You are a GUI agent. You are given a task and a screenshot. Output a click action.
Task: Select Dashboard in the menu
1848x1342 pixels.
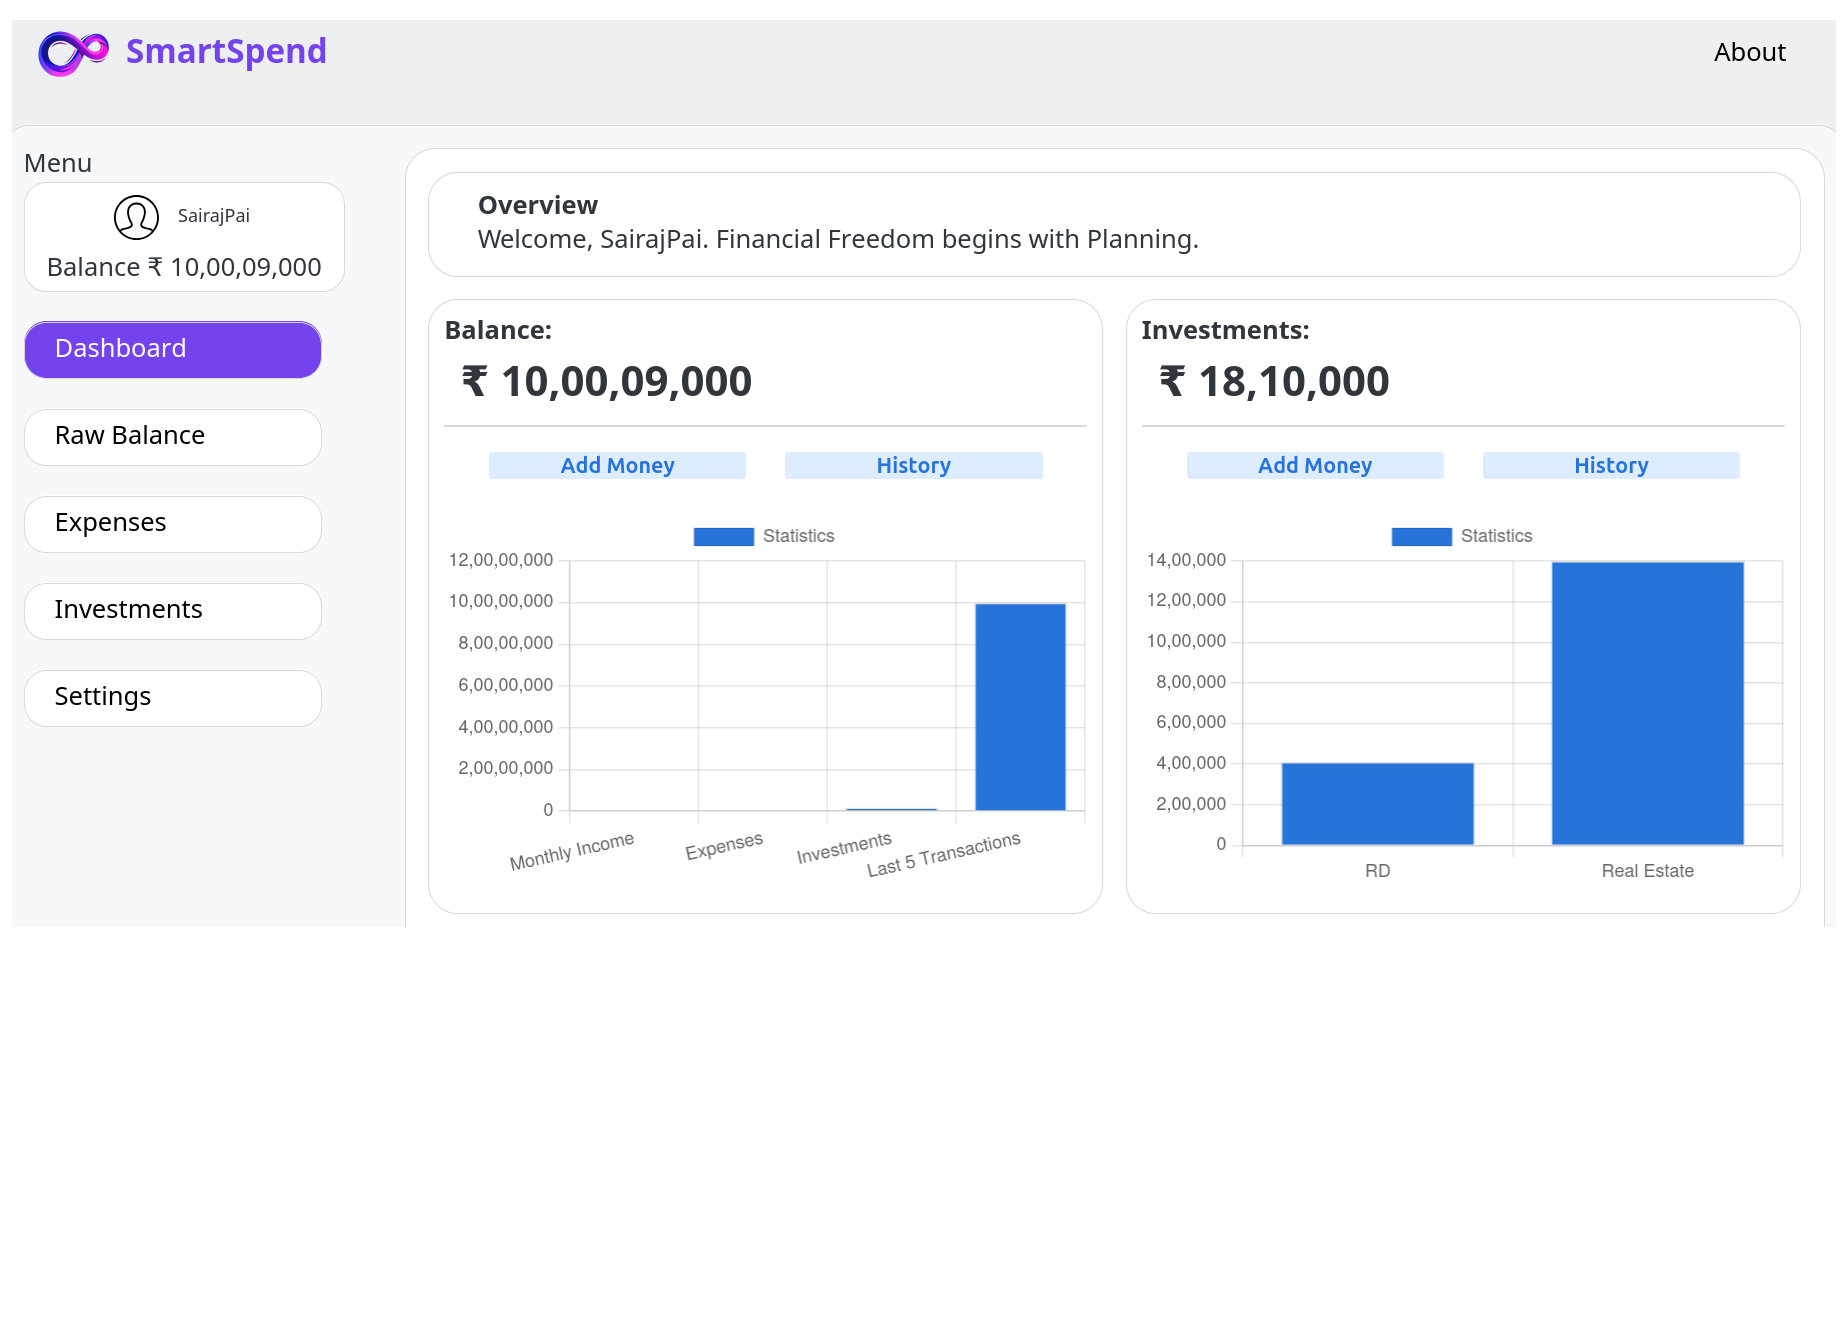[173, 349]
